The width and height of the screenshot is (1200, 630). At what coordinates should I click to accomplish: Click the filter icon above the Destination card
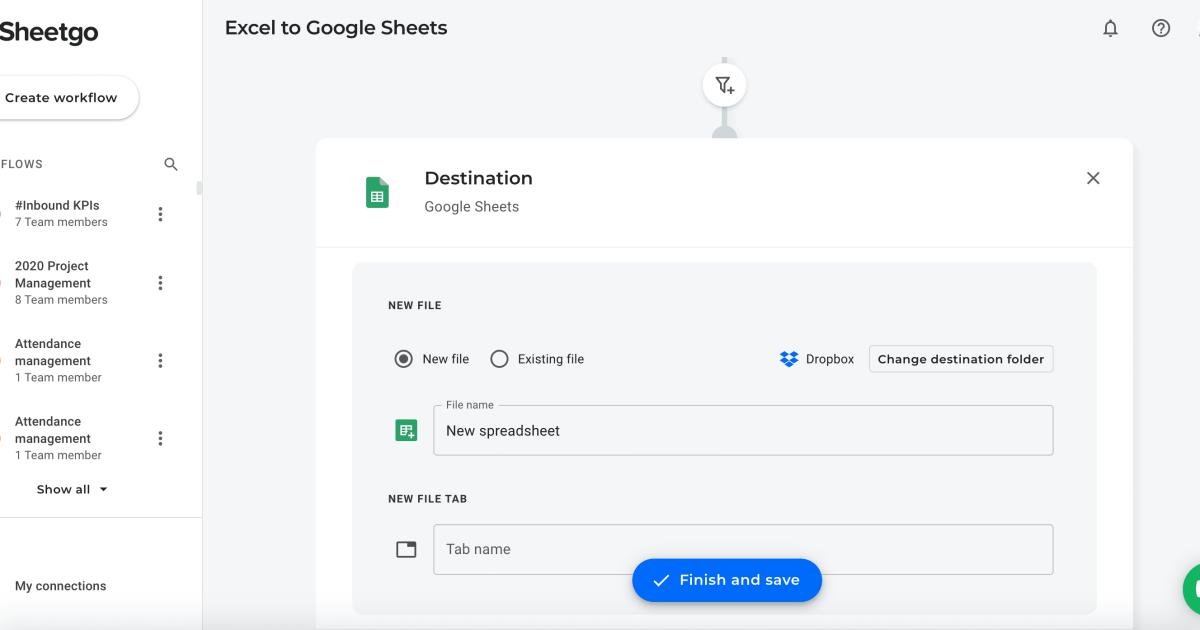[723, 85]
